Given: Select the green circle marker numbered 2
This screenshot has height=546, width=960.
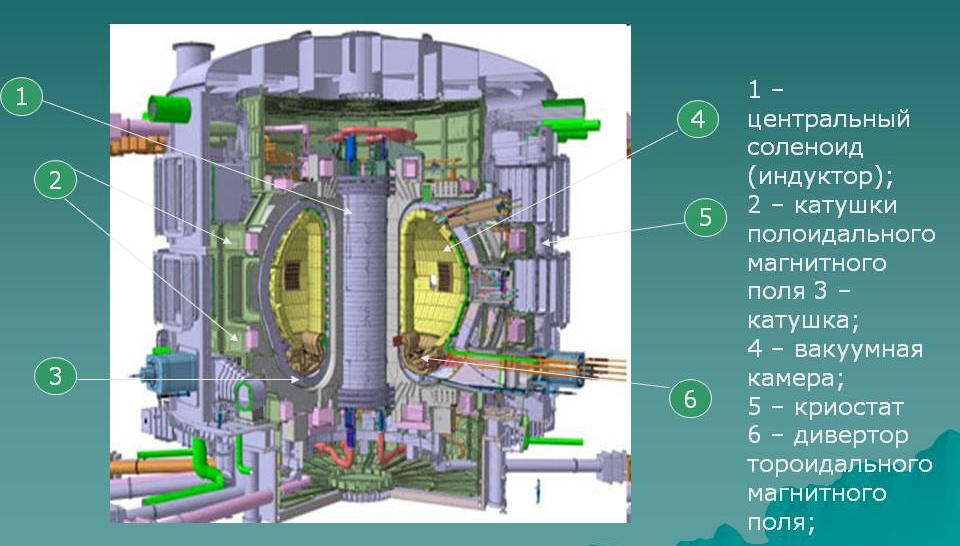Looking at the screenshot, I should 57,181.
